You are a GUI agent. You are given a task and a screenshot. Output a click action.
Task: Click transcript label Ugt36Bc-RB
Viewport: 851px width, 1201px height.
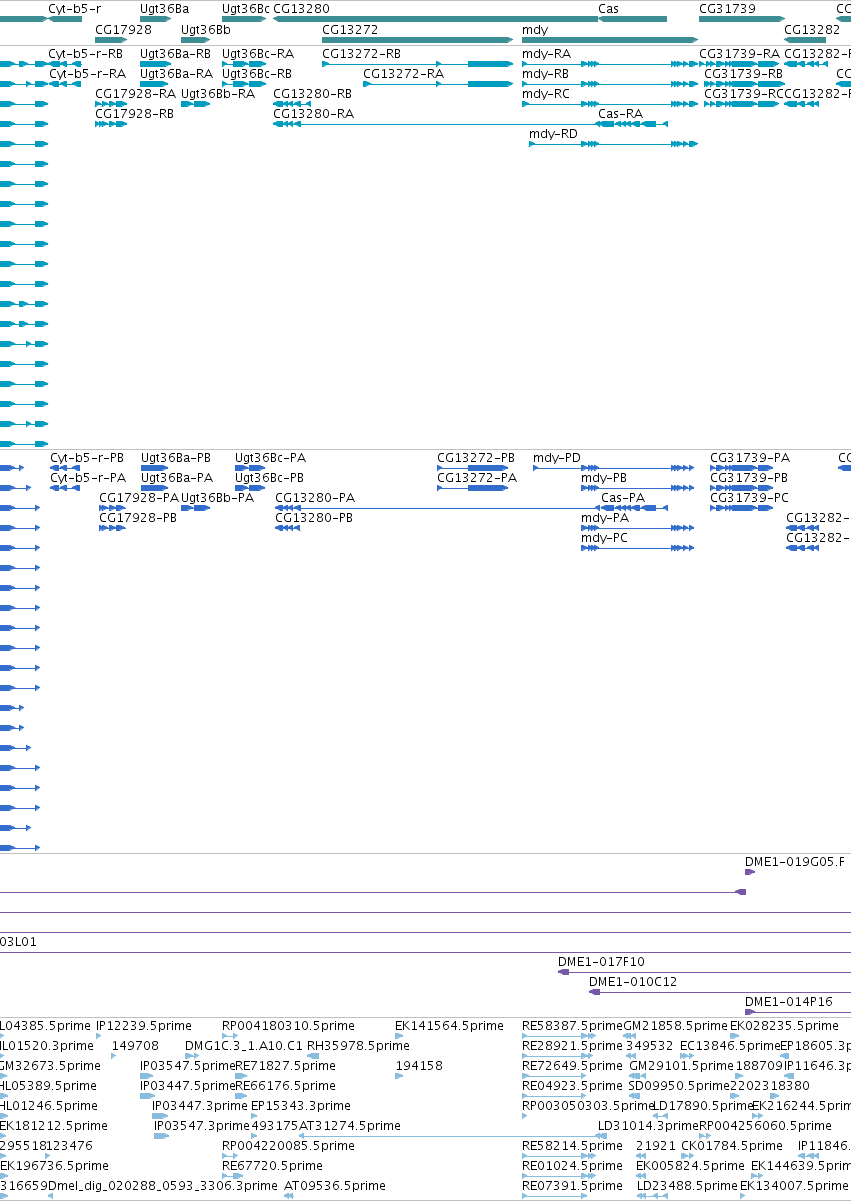(x=257, y=73)
